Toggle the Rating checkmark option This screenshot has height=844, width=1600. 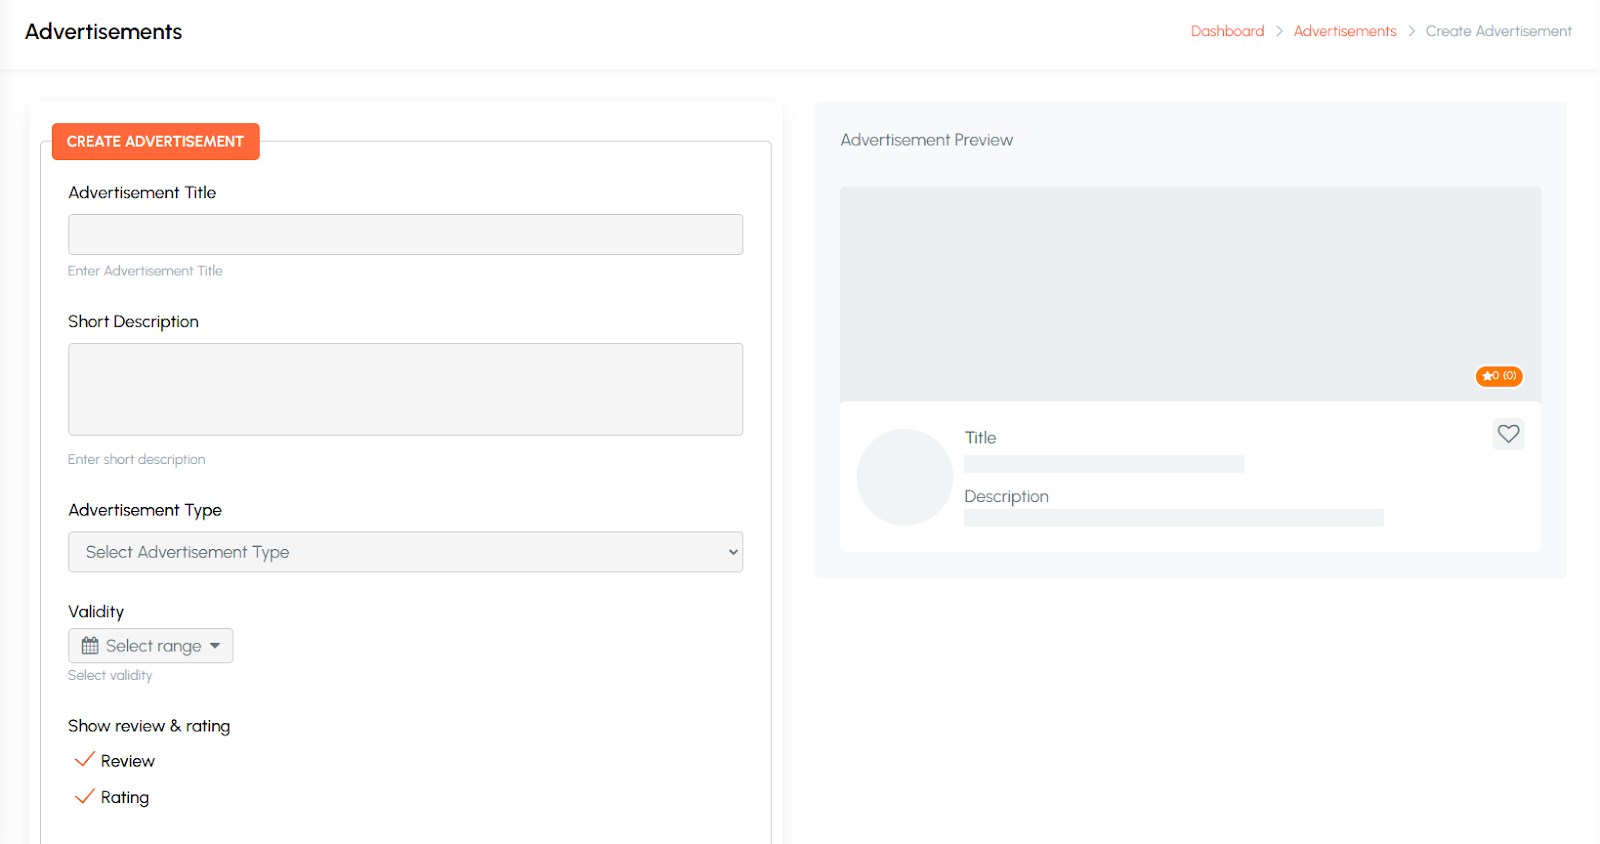86,797
